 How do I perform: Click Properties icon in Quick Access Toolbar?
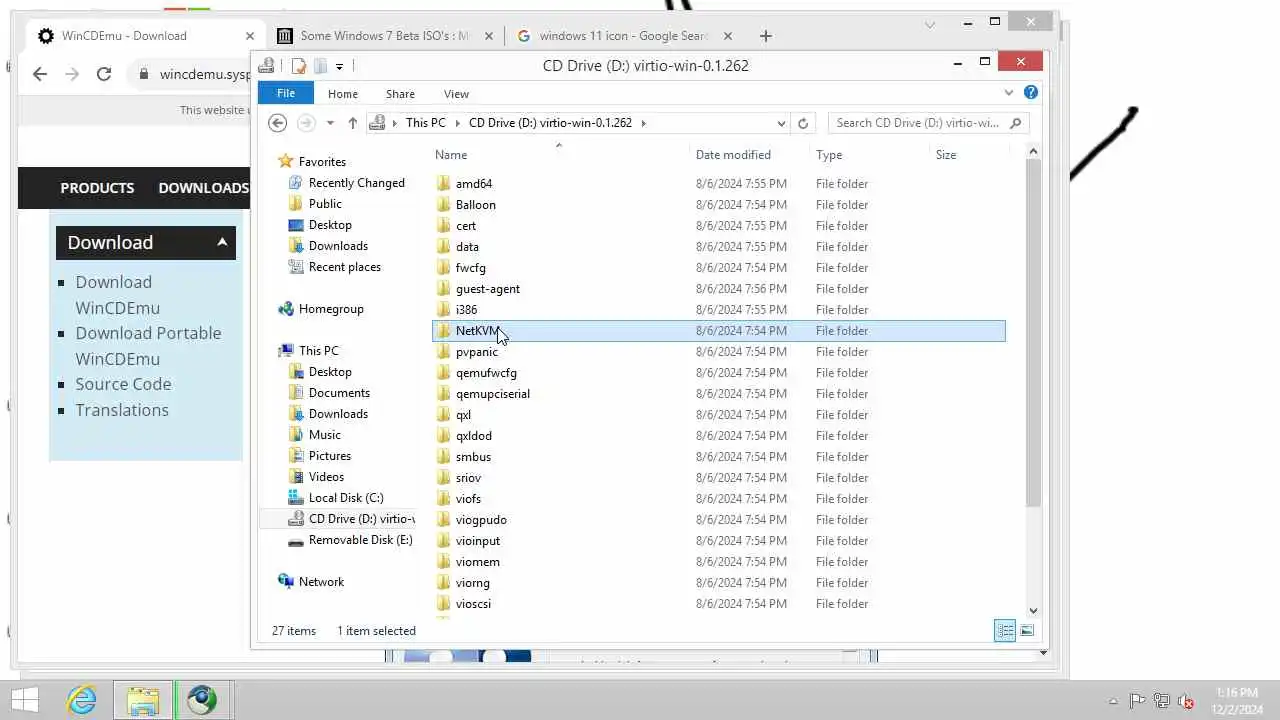(x=298, y=66)
